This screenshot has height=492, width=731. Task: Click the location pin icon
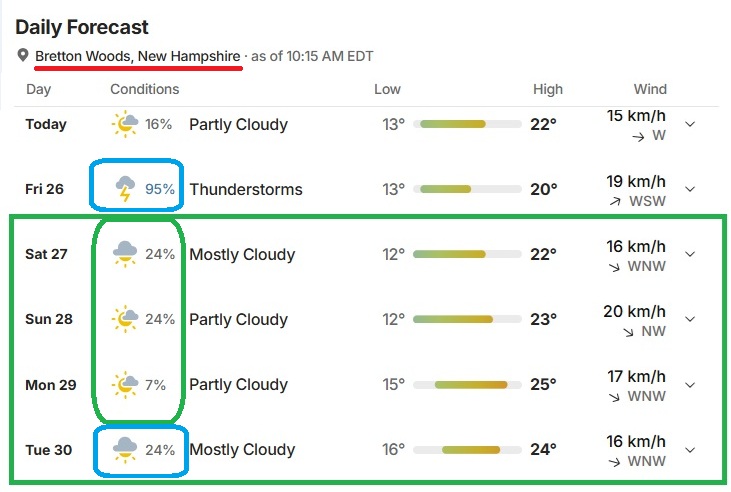point(22,55)
